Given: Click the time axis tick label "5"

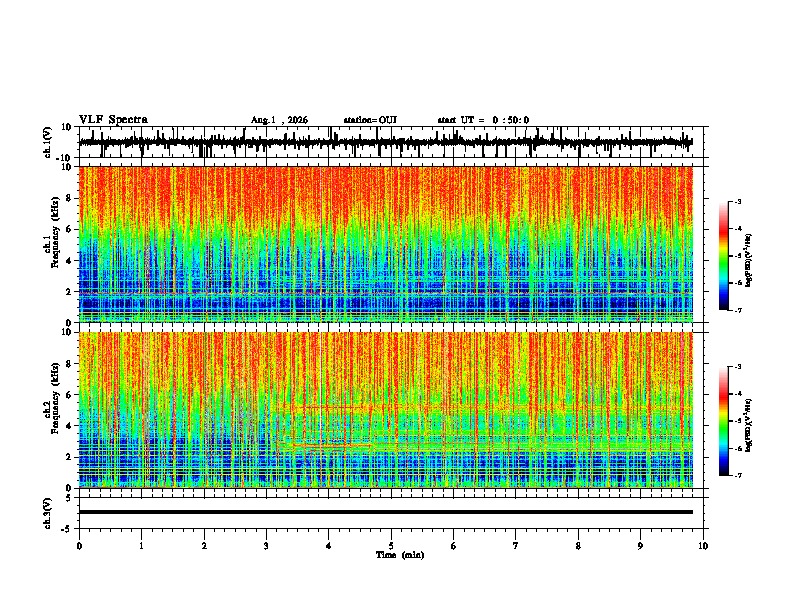Looking at the screenshot, I should (391, 546).
